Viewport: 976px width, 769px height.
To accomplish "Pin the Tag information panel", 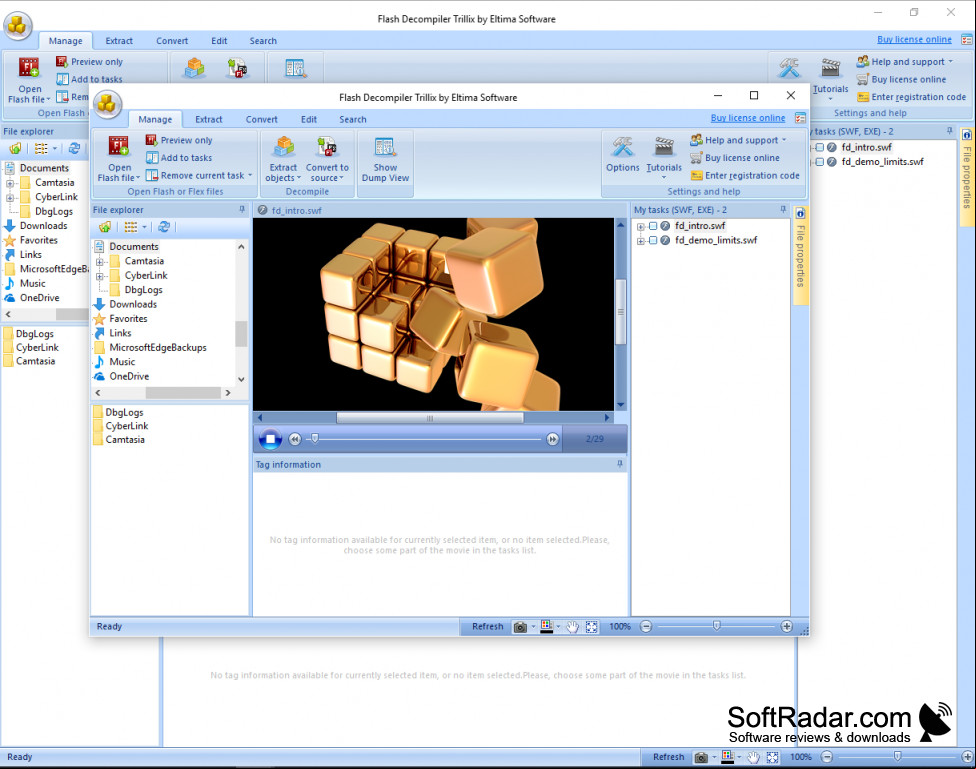I will (x=619, y=464).
